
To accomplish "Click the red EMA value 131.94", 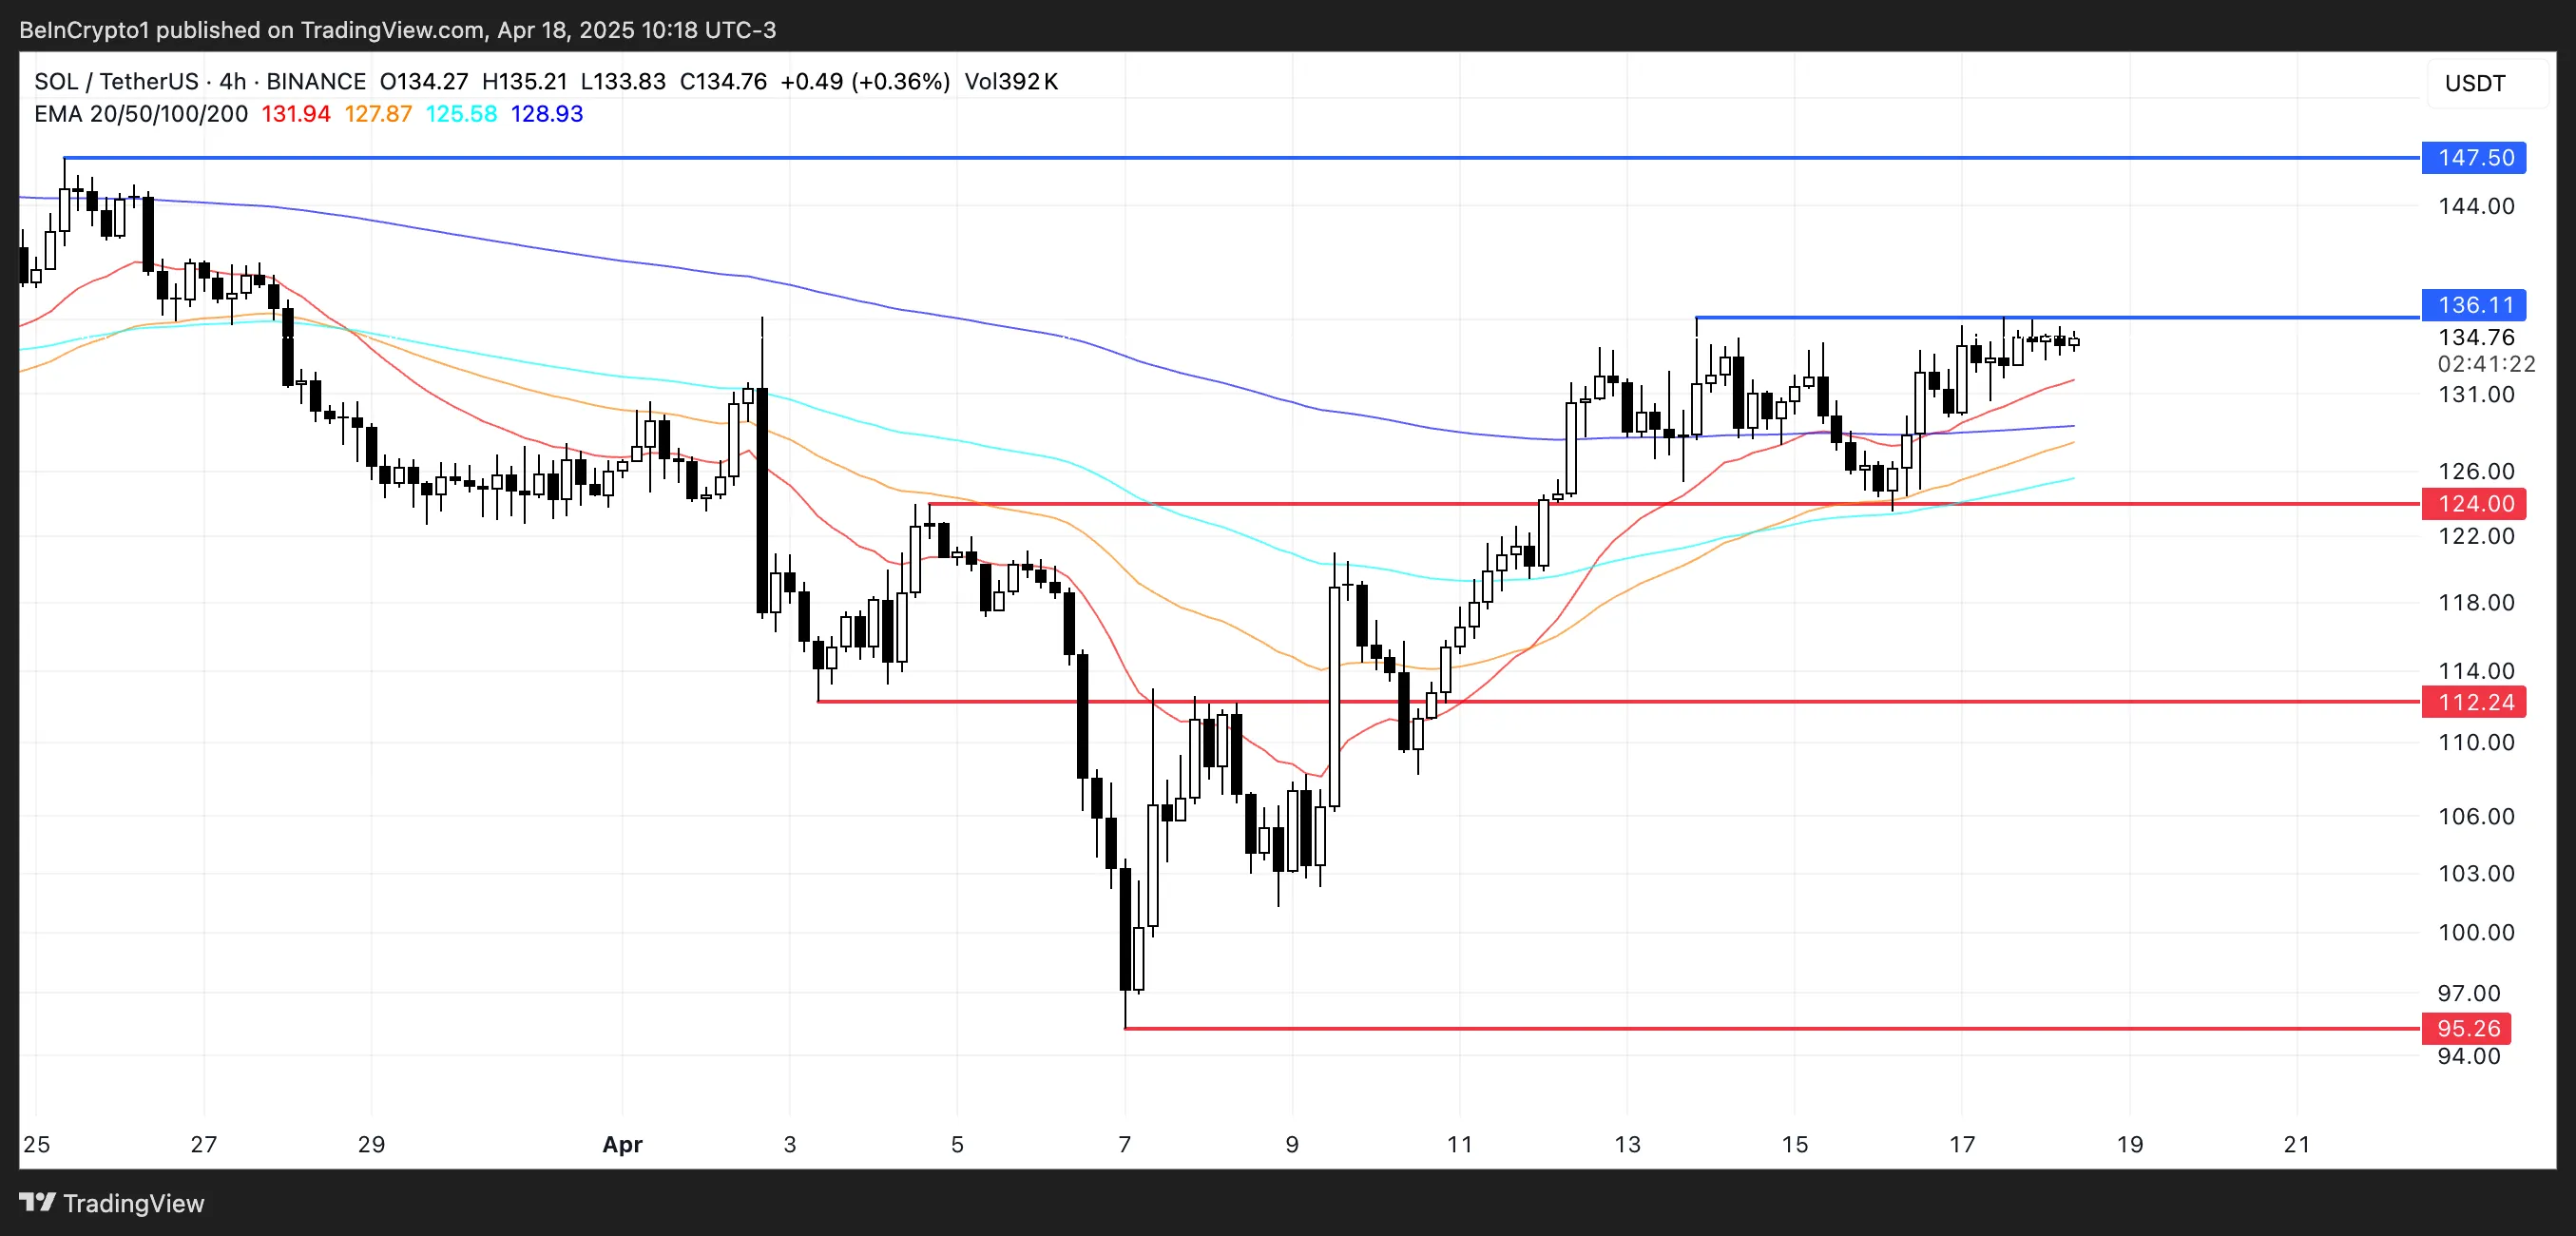I will click(296, 114).
